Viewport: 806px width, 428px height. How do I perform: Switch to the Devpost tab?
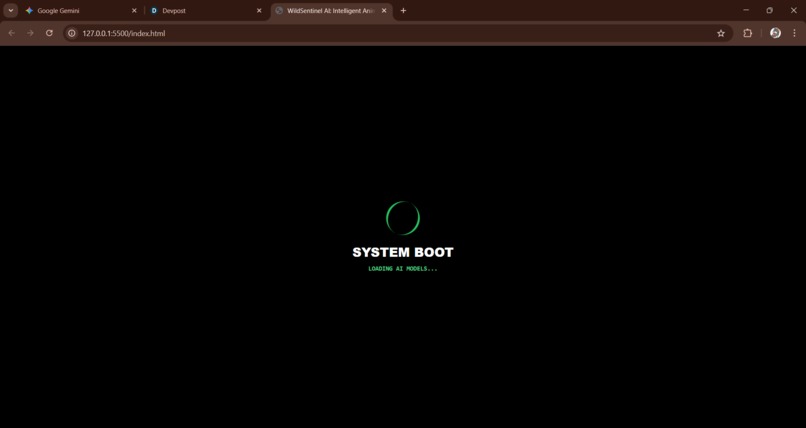206,10
